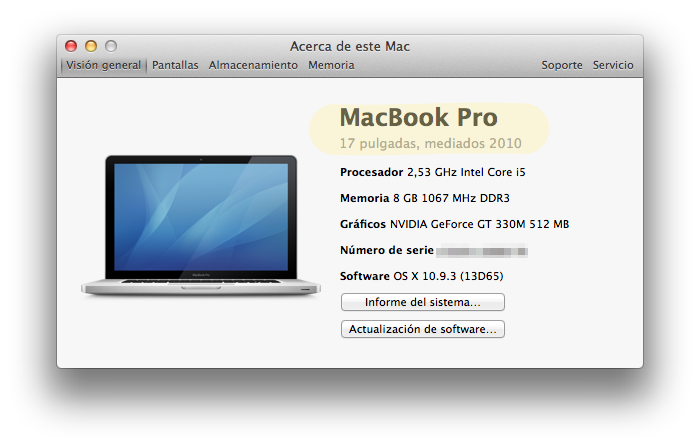700x447 pixels.
Task: Click the Memoria 8 GB line
Action: click(425, 198)
